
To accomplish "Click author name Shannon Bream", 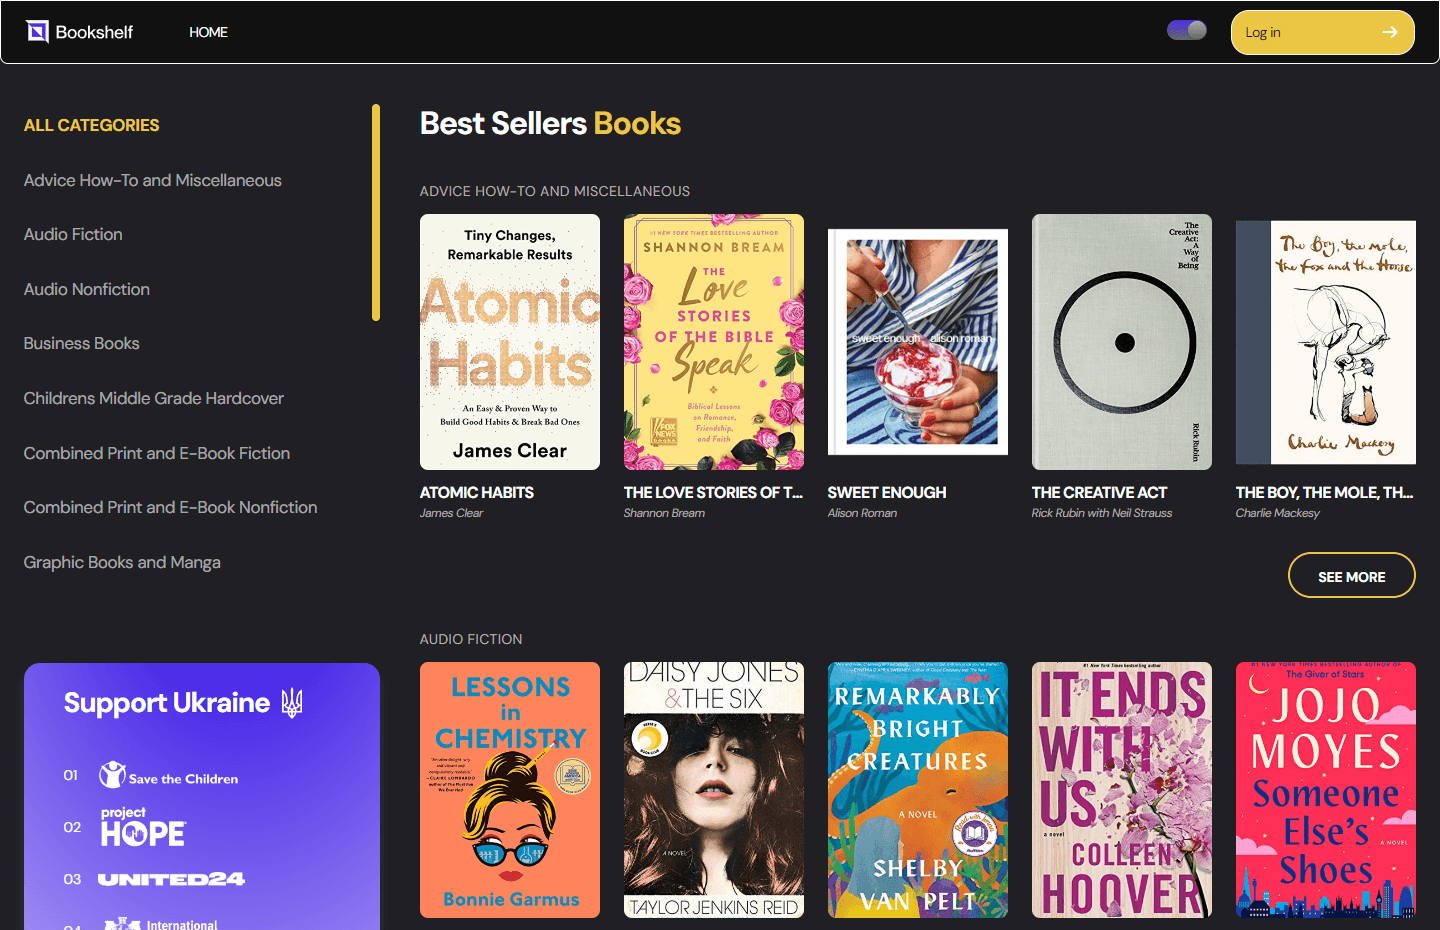I will [664, 513].
